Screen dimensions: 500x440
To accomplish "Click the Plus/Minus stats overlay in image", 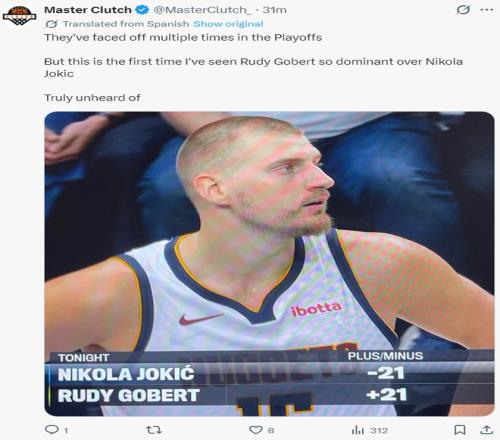I will [269, 380].
